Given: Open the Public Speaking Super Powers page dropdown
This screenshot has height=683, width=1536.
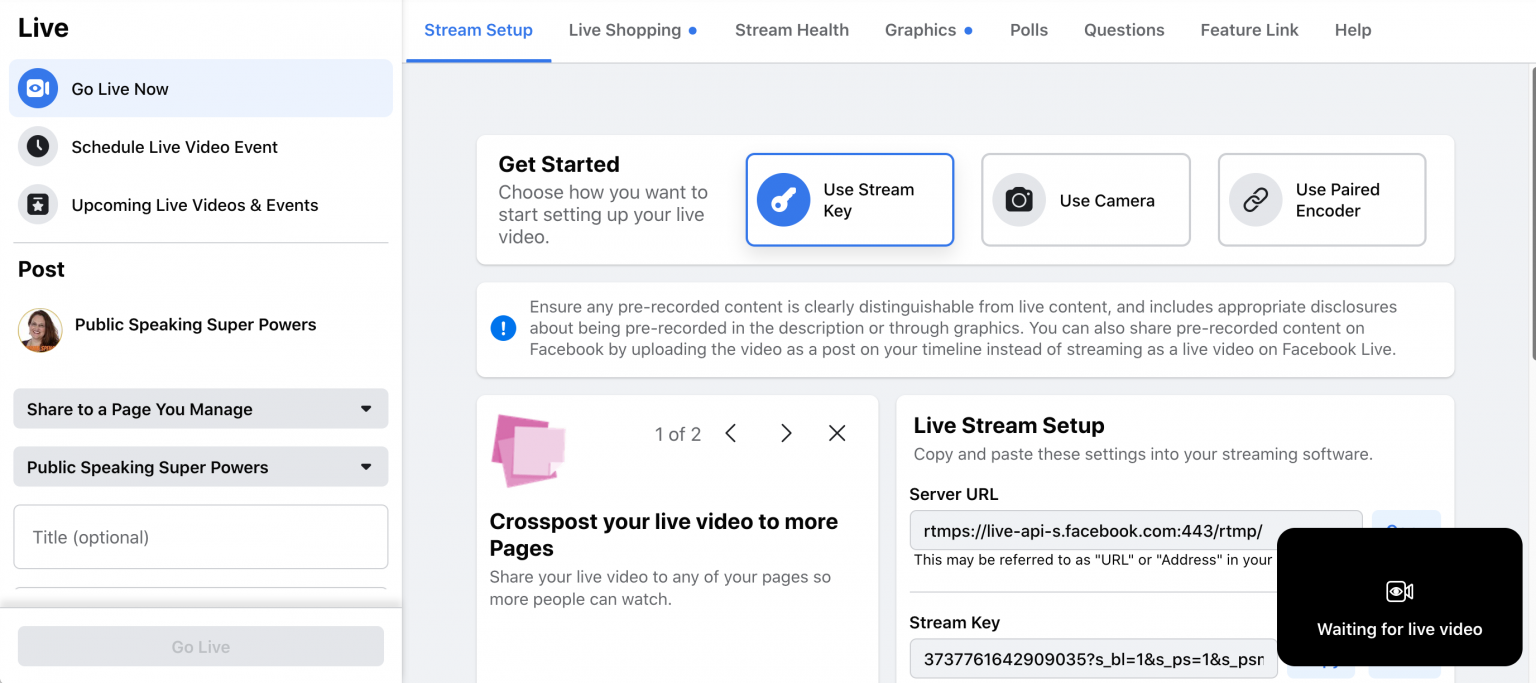Looking at the screenshot, I should point(200,467).
